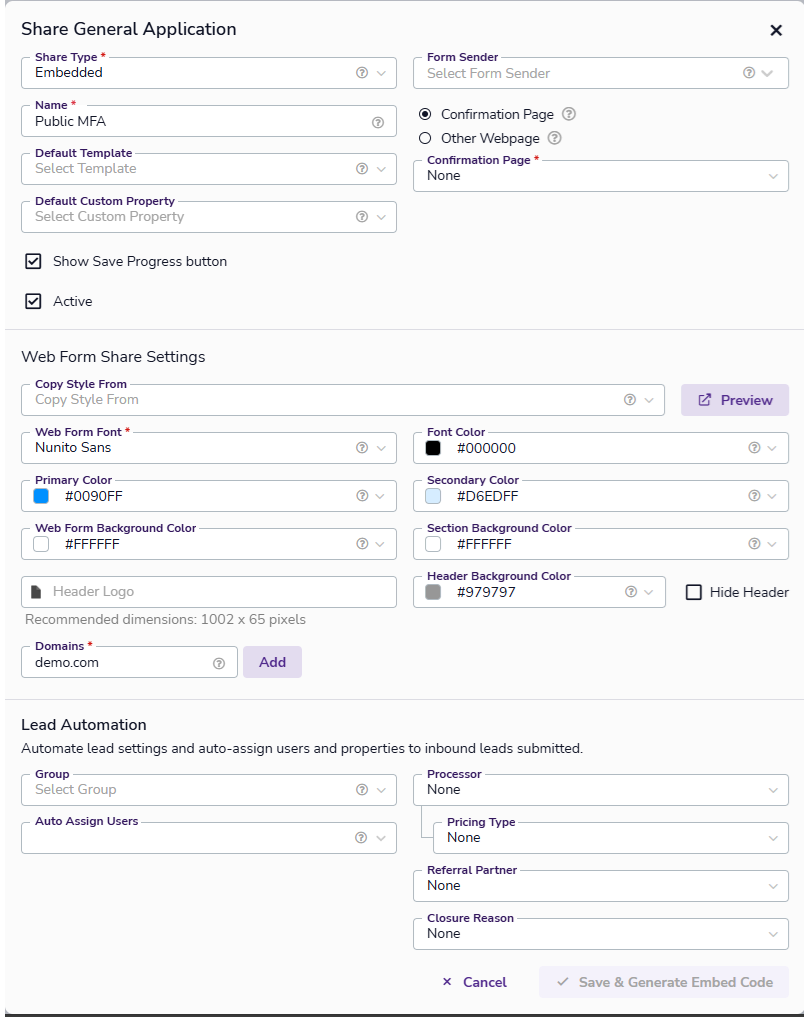Close the Share General Application dialog
The image size is (806, 1017).
pyautogui.click(x=776, y=30)
